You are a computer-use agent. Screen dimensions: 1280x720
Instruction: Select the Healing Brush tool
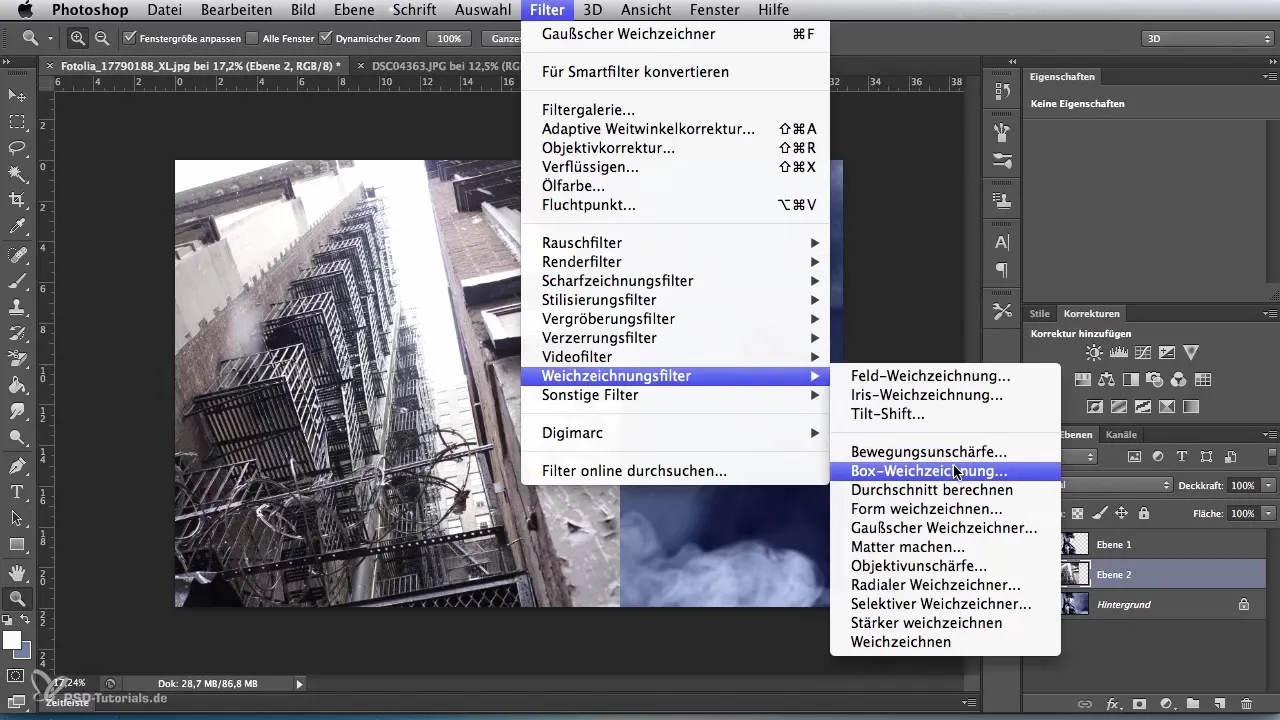pos(17,254)
